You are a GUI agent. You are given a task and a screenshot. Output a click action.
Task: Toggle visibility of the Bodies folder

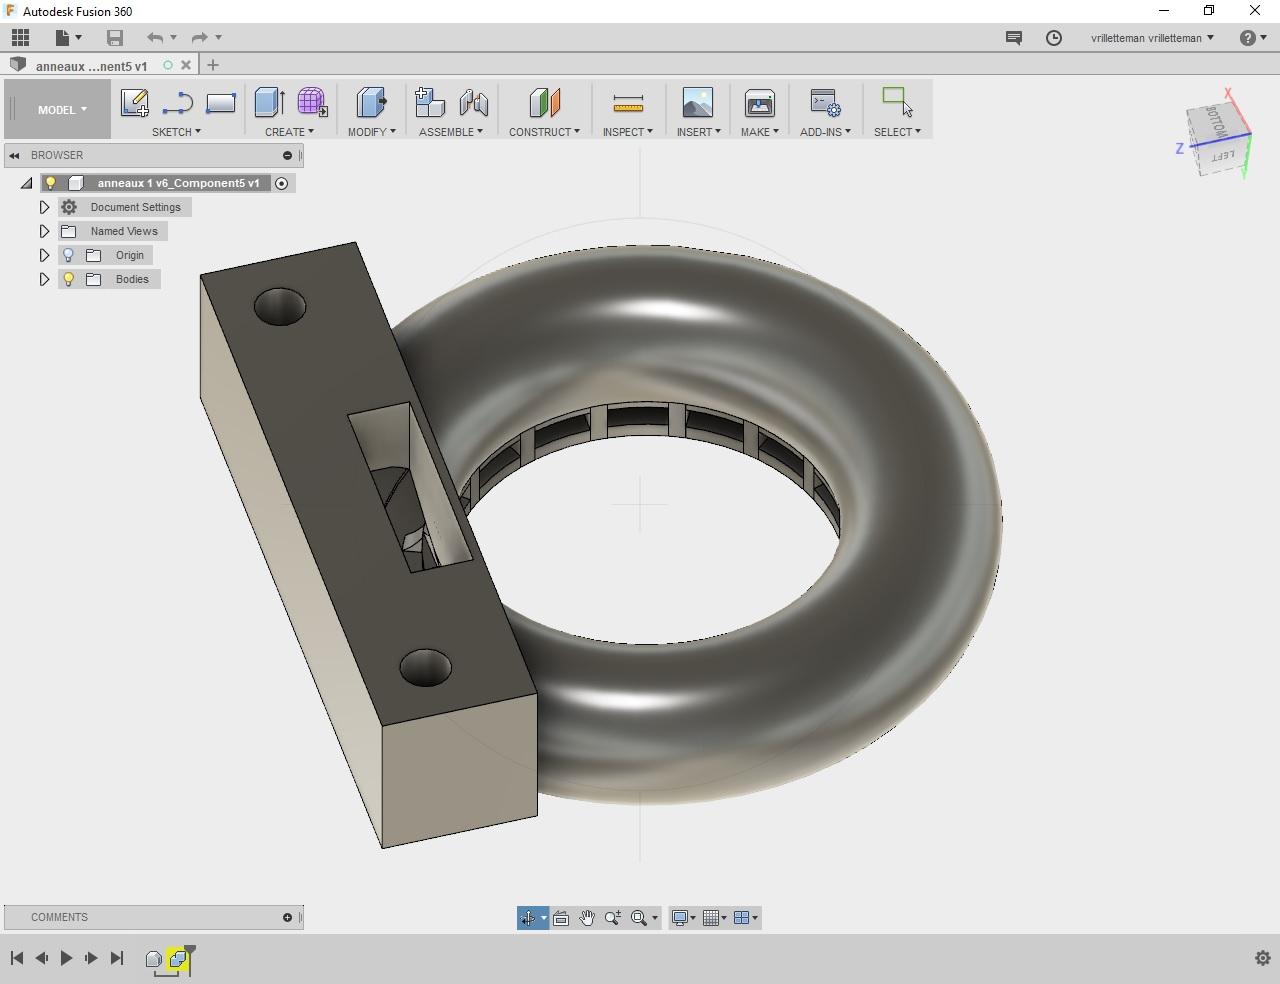69,279
